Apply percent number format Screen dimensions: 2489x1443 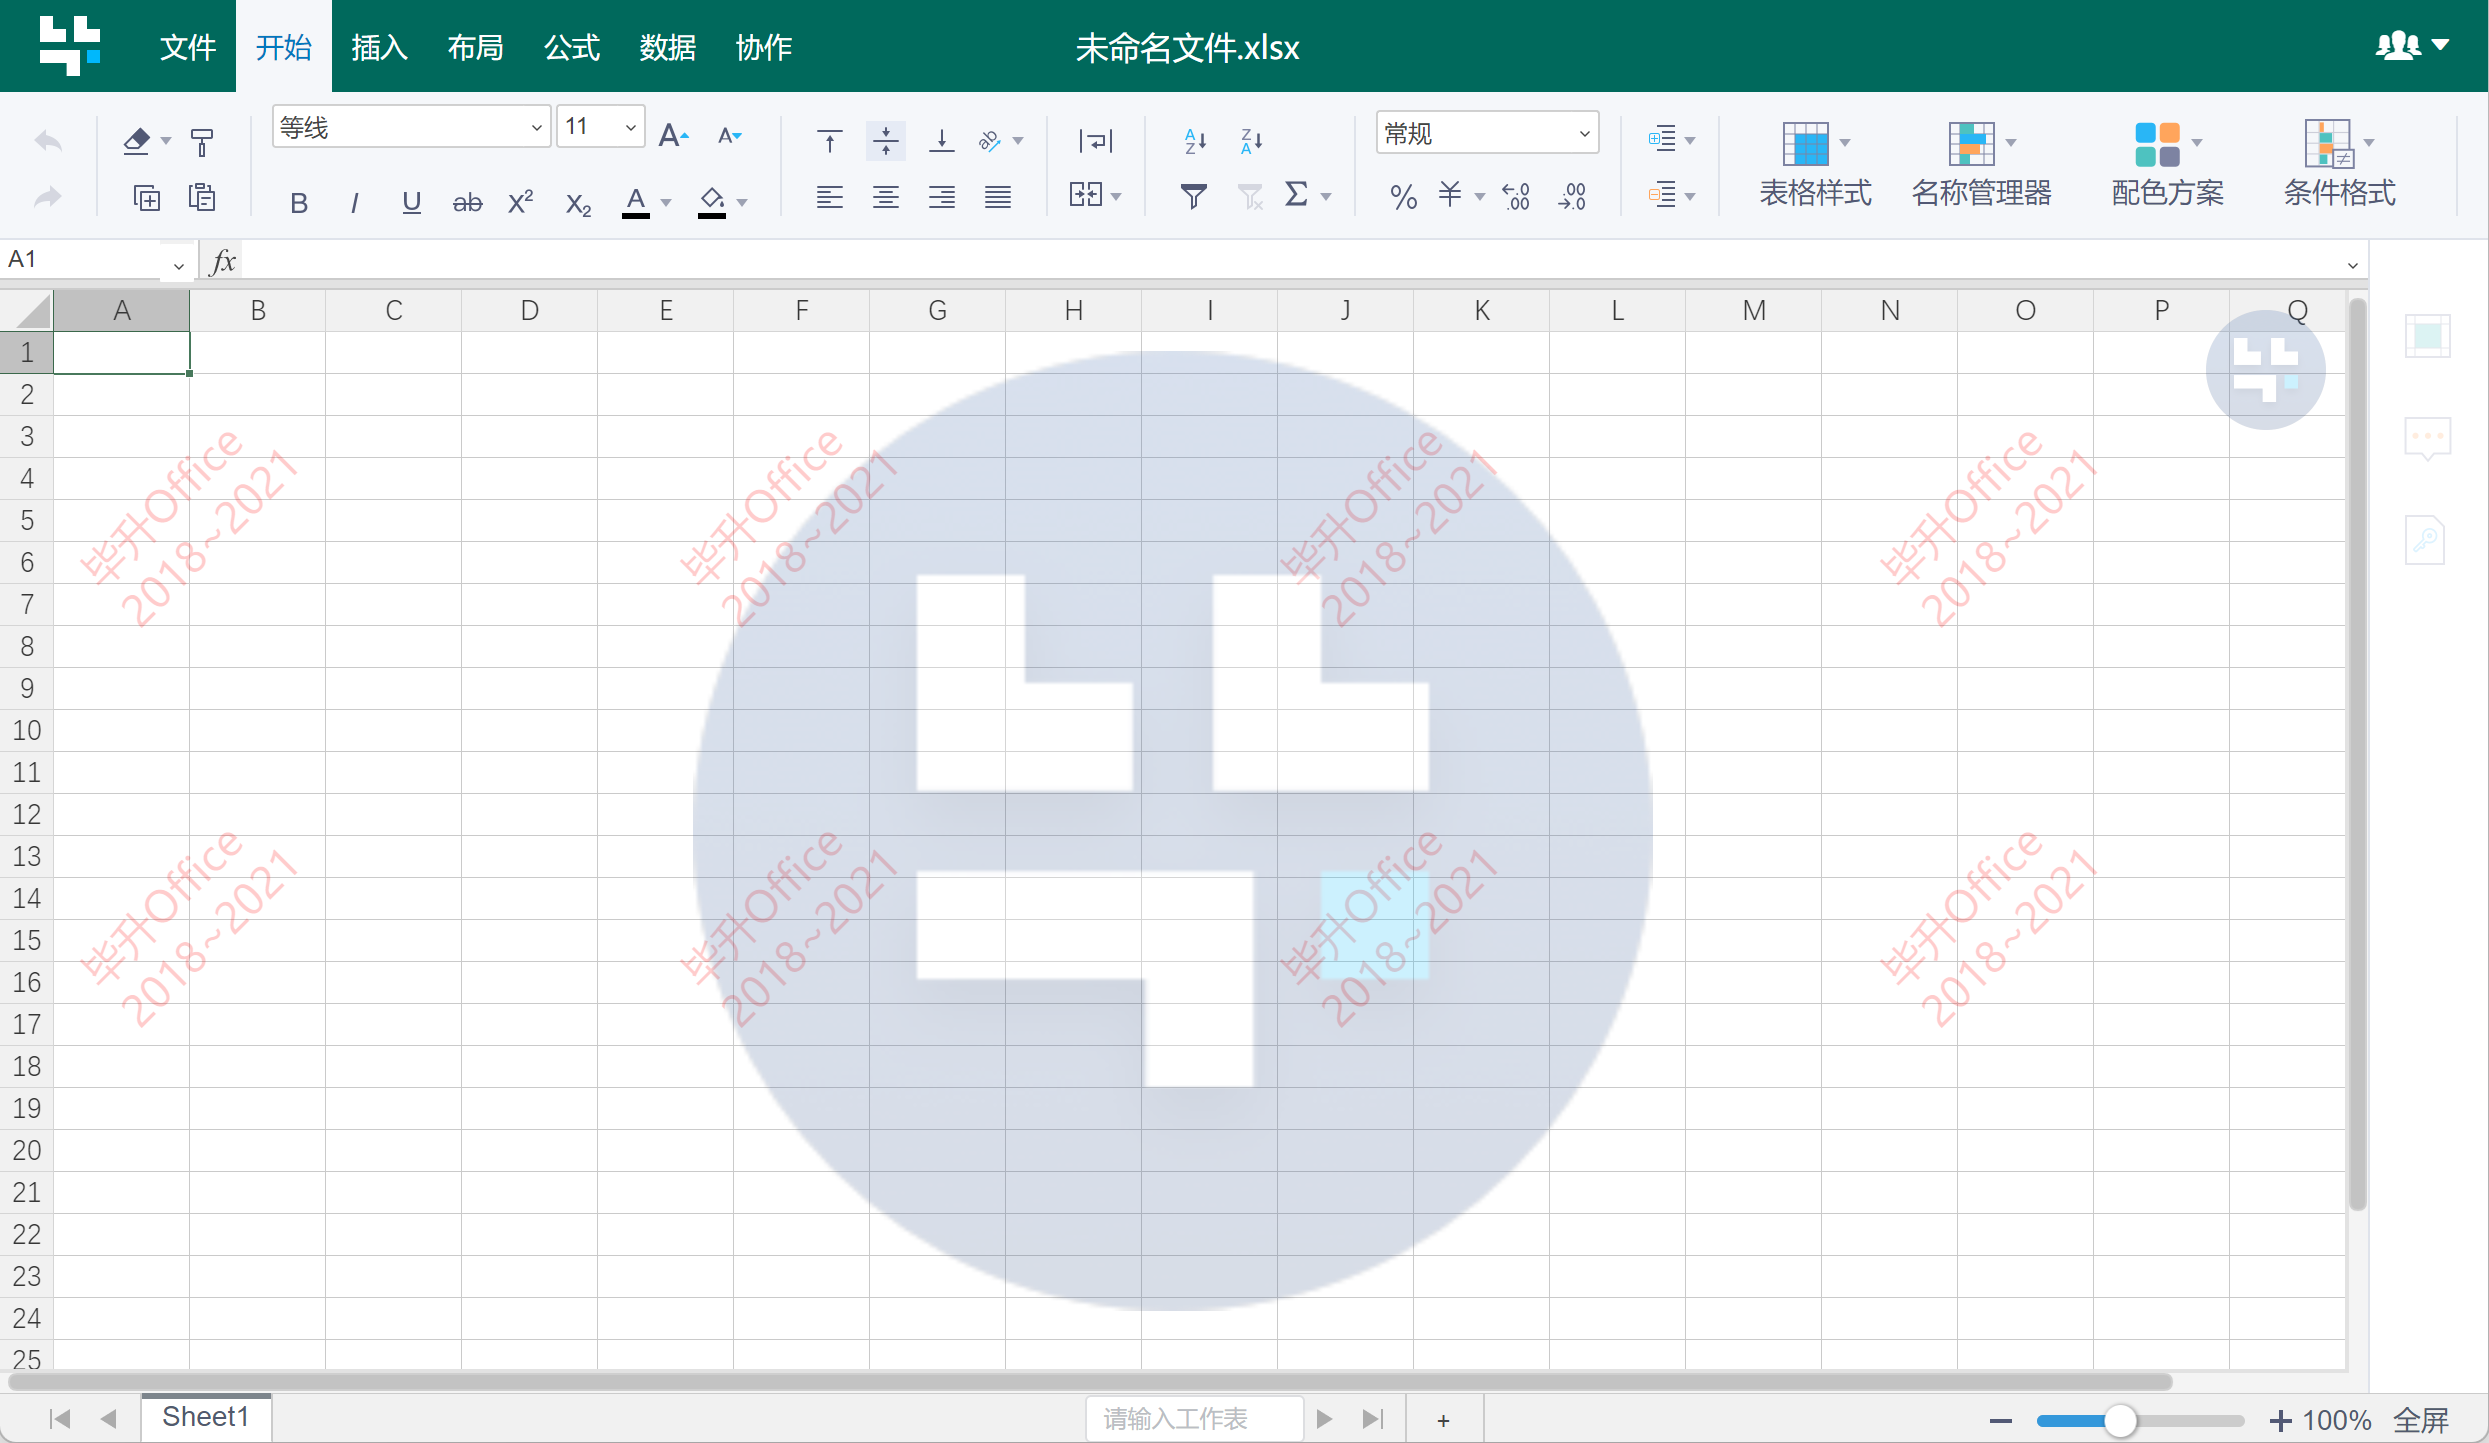(x=1403, y=197)
